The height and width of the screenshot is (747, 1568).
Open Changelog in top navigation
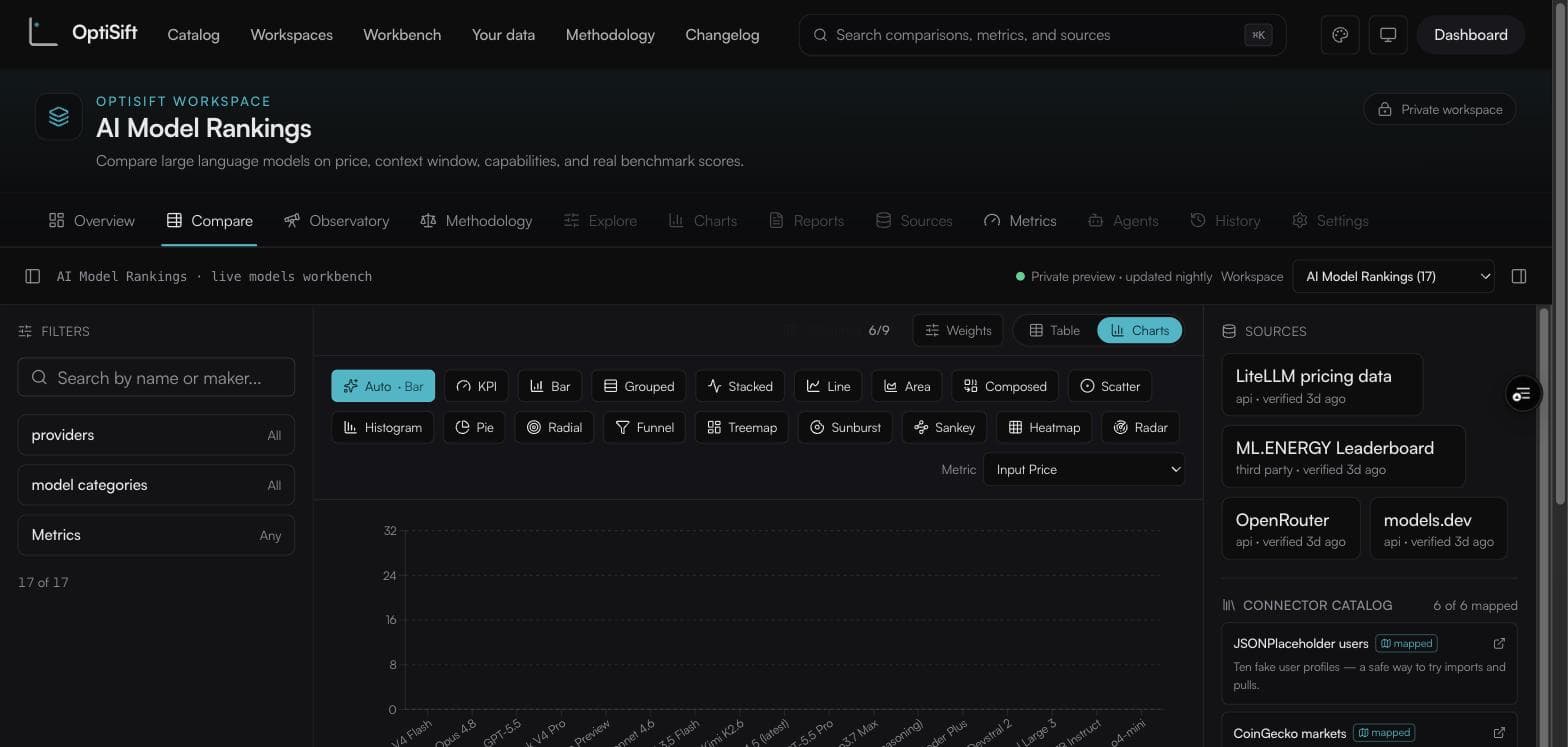(722, 35)
